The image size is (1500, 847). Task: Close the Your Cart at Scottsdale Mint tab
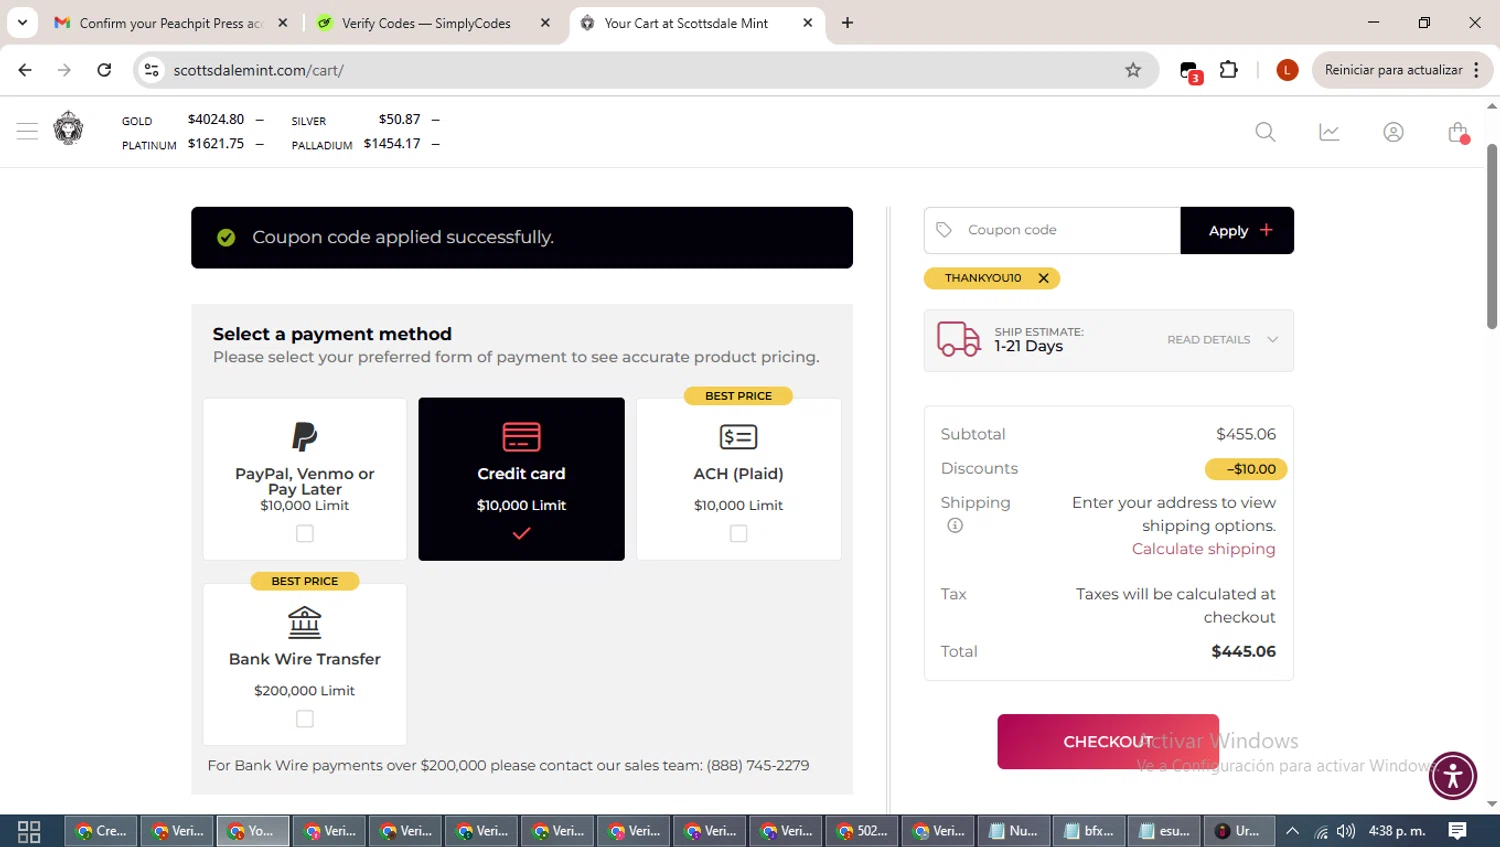click(x=808, y=23)
